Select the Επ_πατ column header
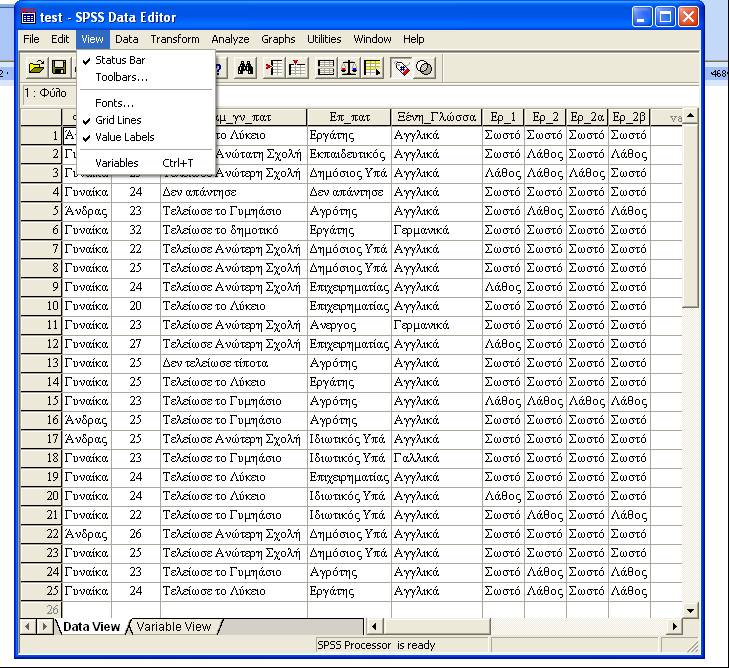729x668 pixels. coord(349,117)
